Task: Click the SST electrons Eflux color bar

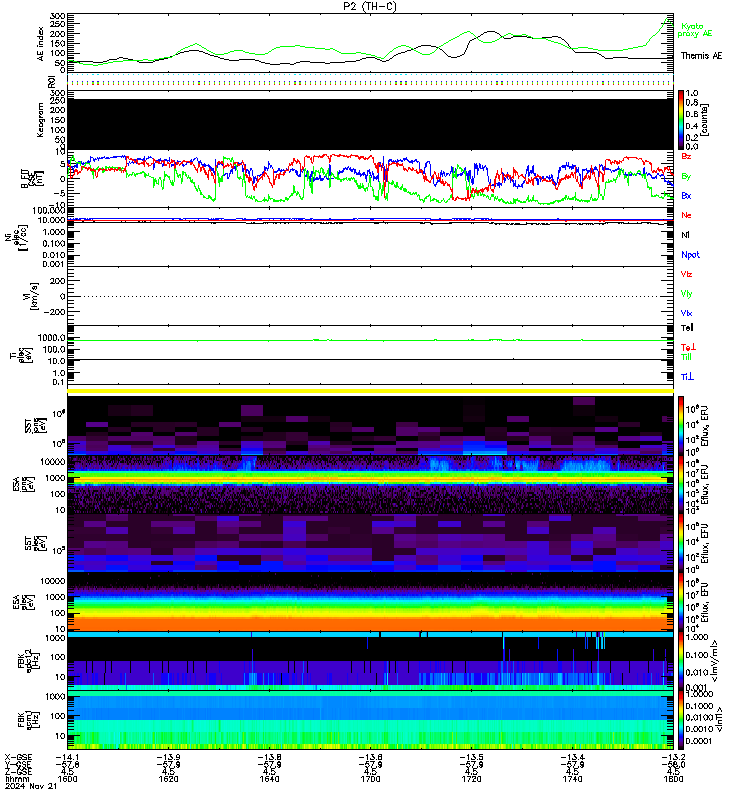Action: 681,543
